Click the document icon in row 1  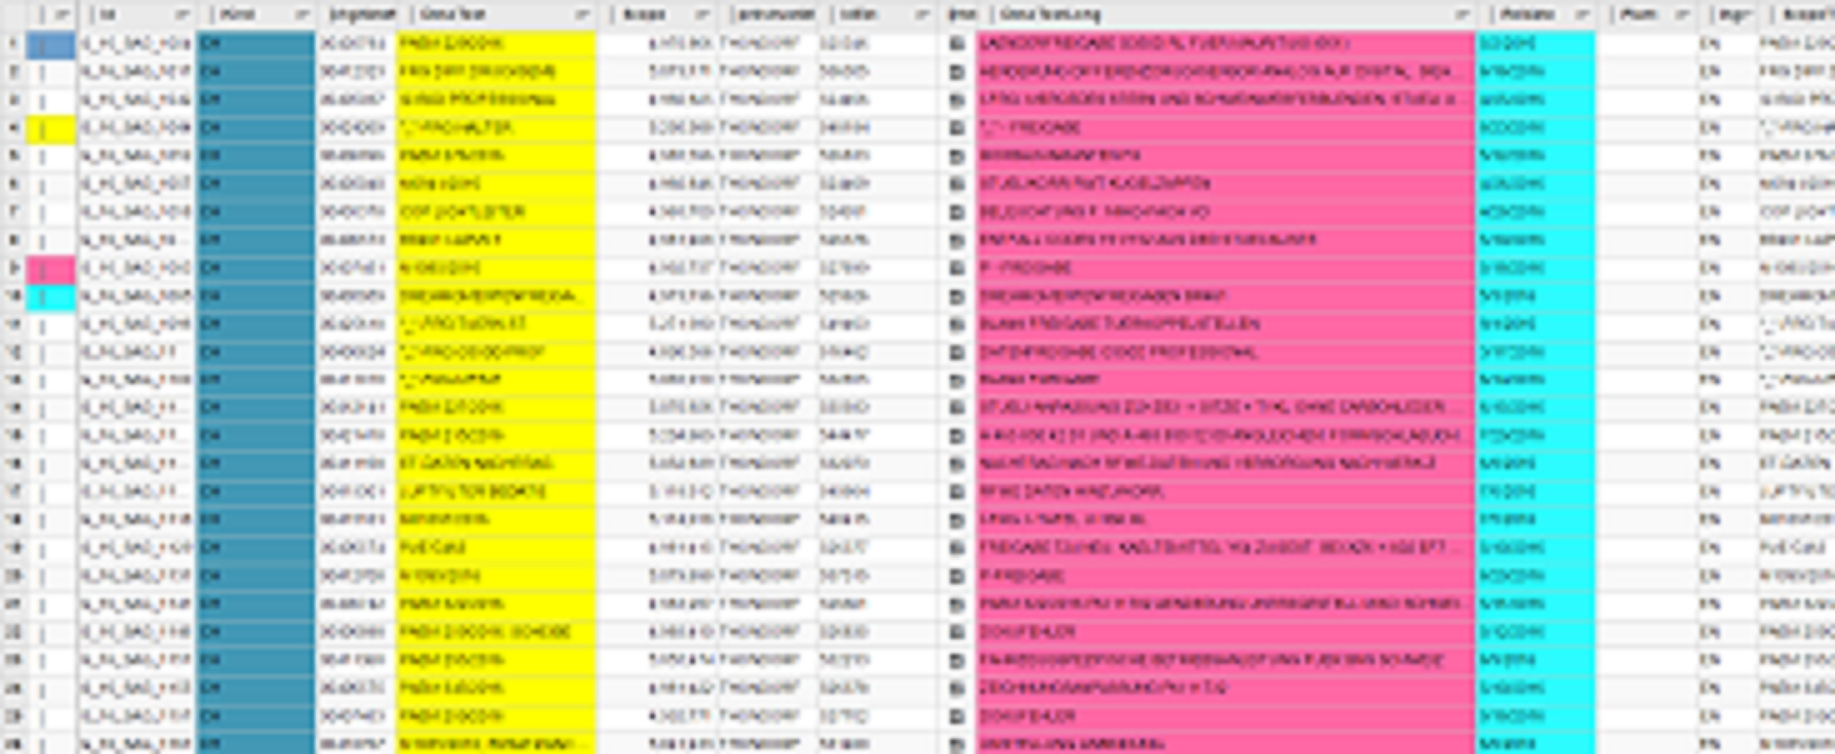pos(957,44)
